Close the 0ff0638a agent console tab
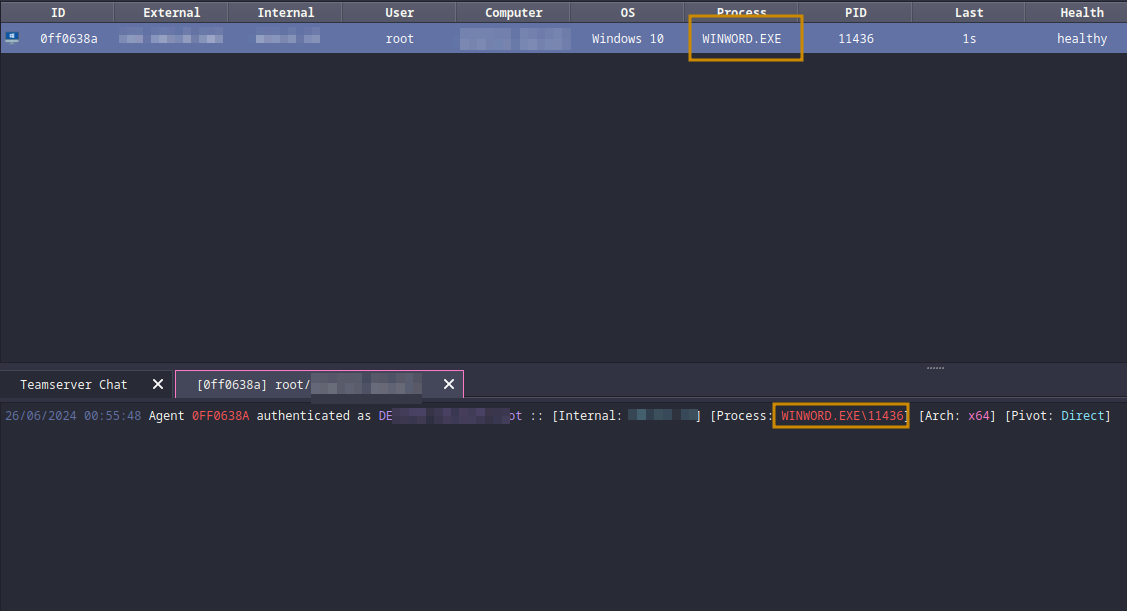 point(448,384)
